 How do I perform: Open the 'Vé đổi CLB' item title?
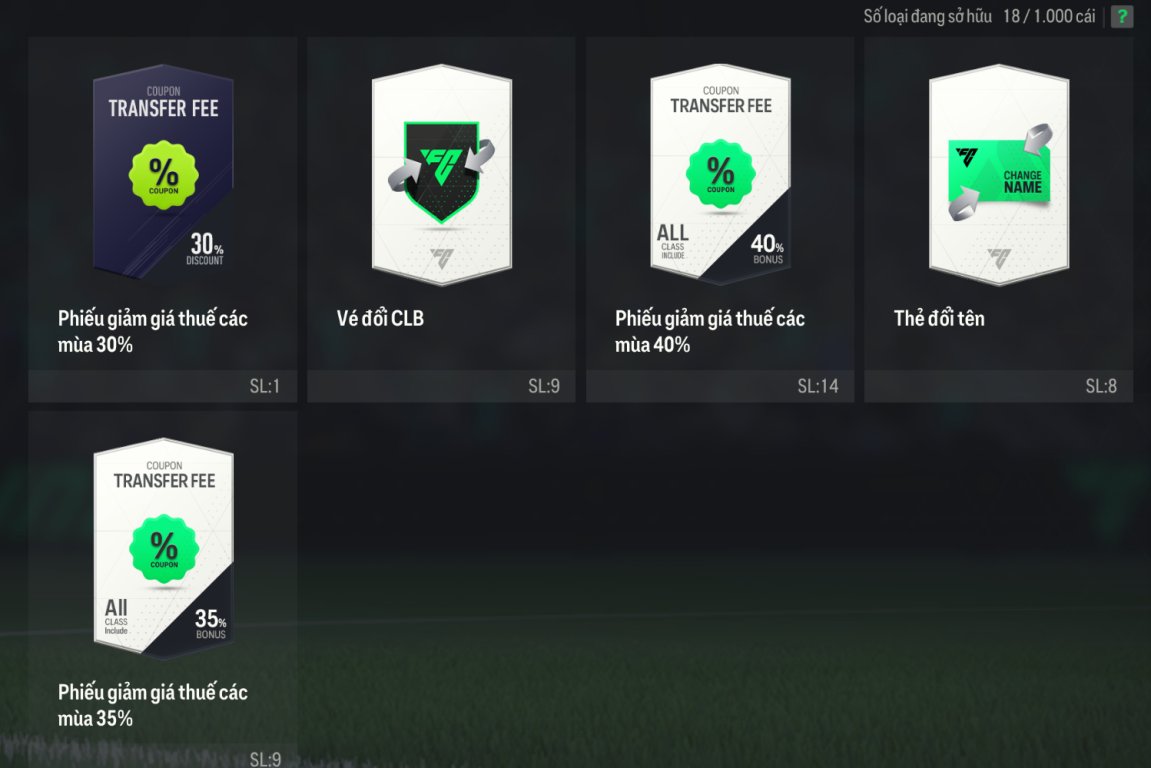click(x=380, y=318)
